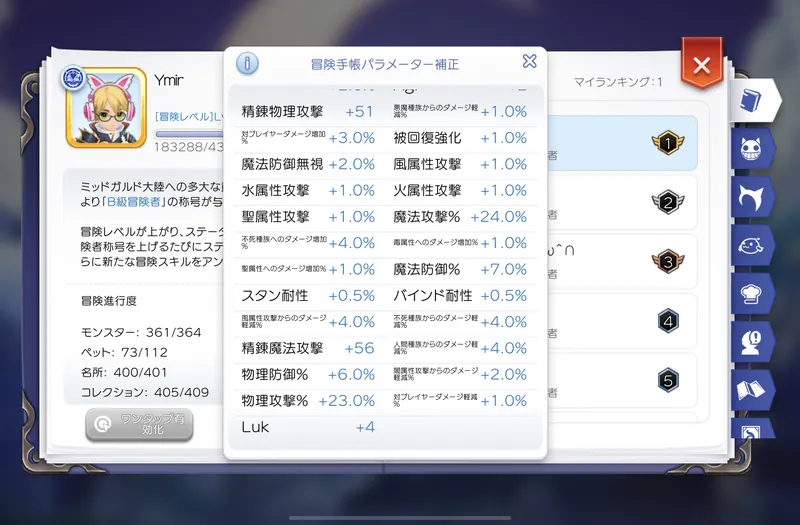Click the 人間種族からのダメージ軽減 +4.0% stat
The image size is (800, 525).
point(460,348)
